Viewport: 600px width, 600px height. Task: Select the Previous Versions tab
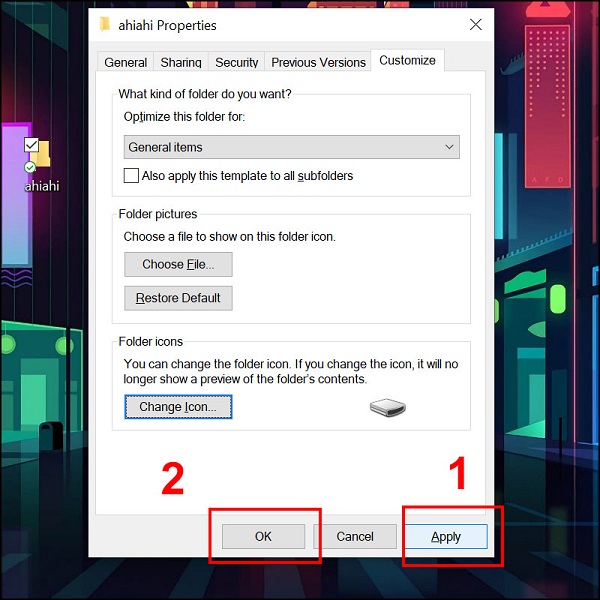tap(318, 62)
